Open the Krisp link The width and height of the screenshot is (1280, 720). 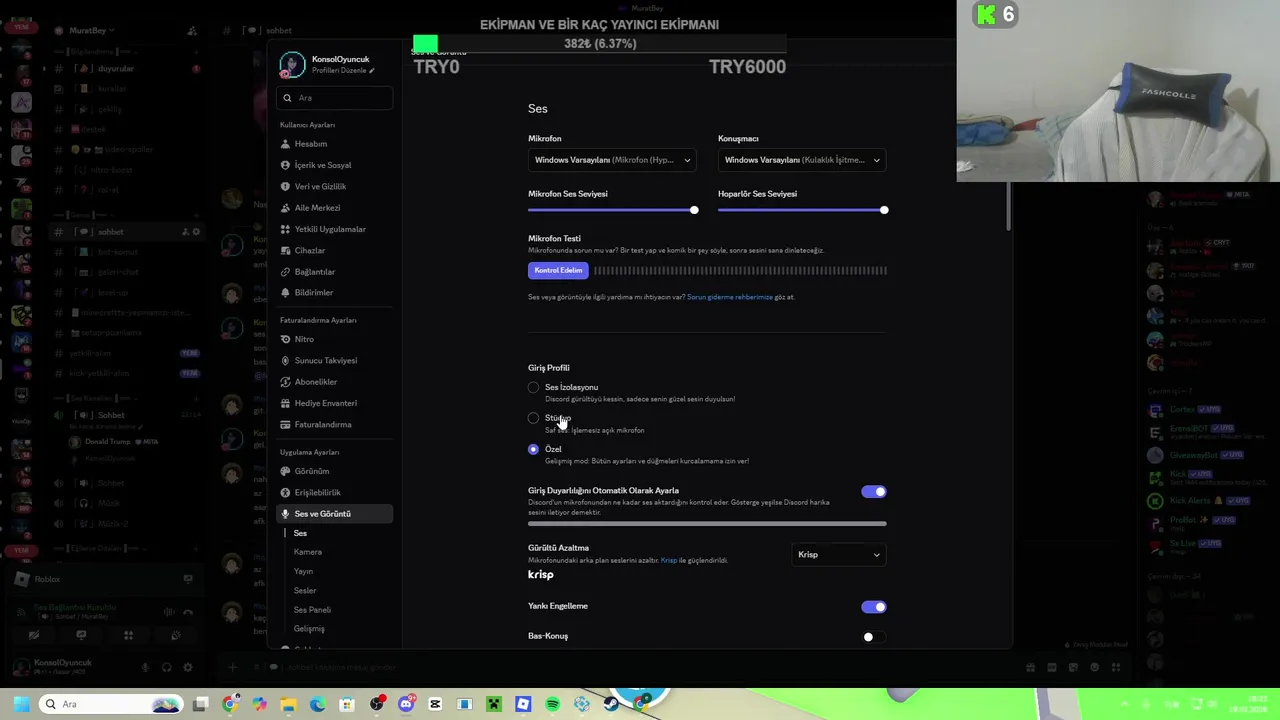[x=669, y=560]
